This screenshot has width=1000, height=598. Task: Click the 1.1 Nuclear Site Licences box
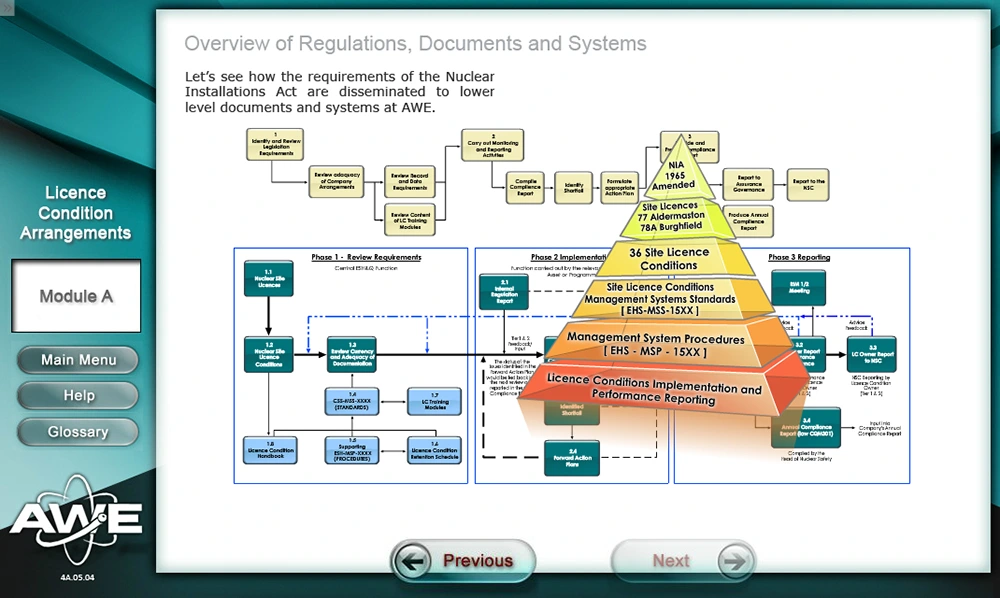click(x=269, y=278)
